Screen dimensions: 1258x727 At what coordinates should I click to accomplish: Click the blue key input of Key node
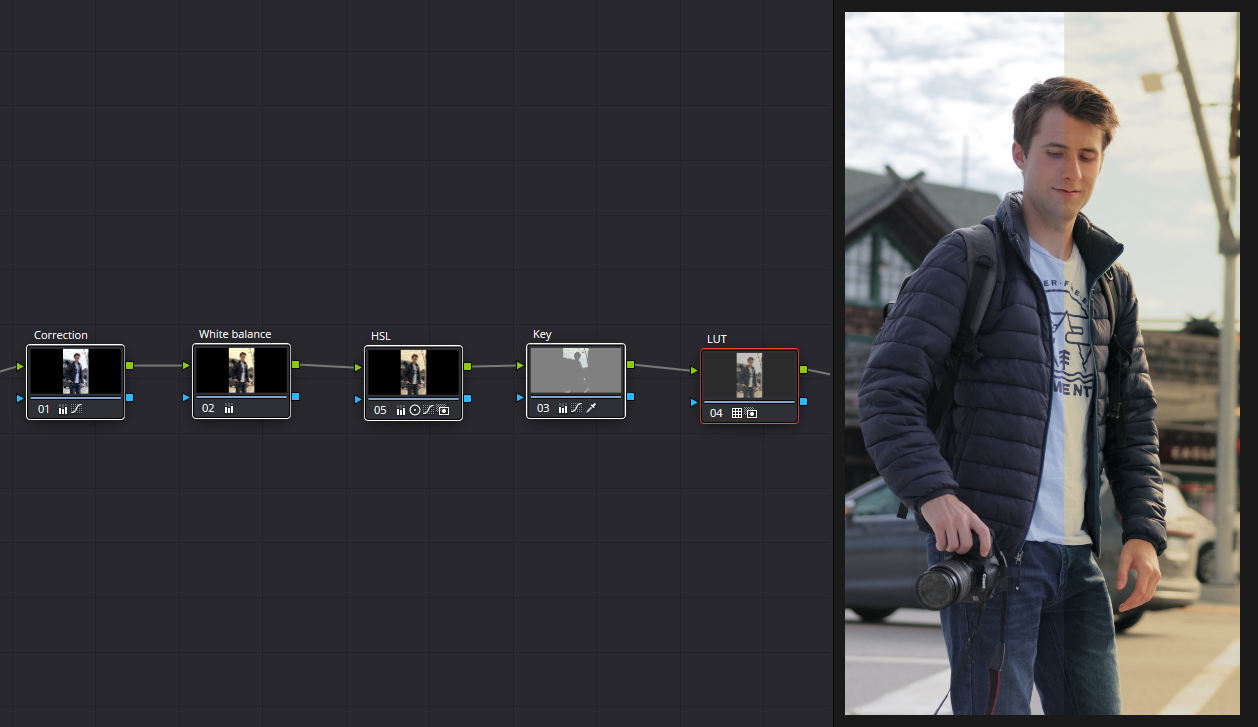pyautogui.click(x=520, y=398)
